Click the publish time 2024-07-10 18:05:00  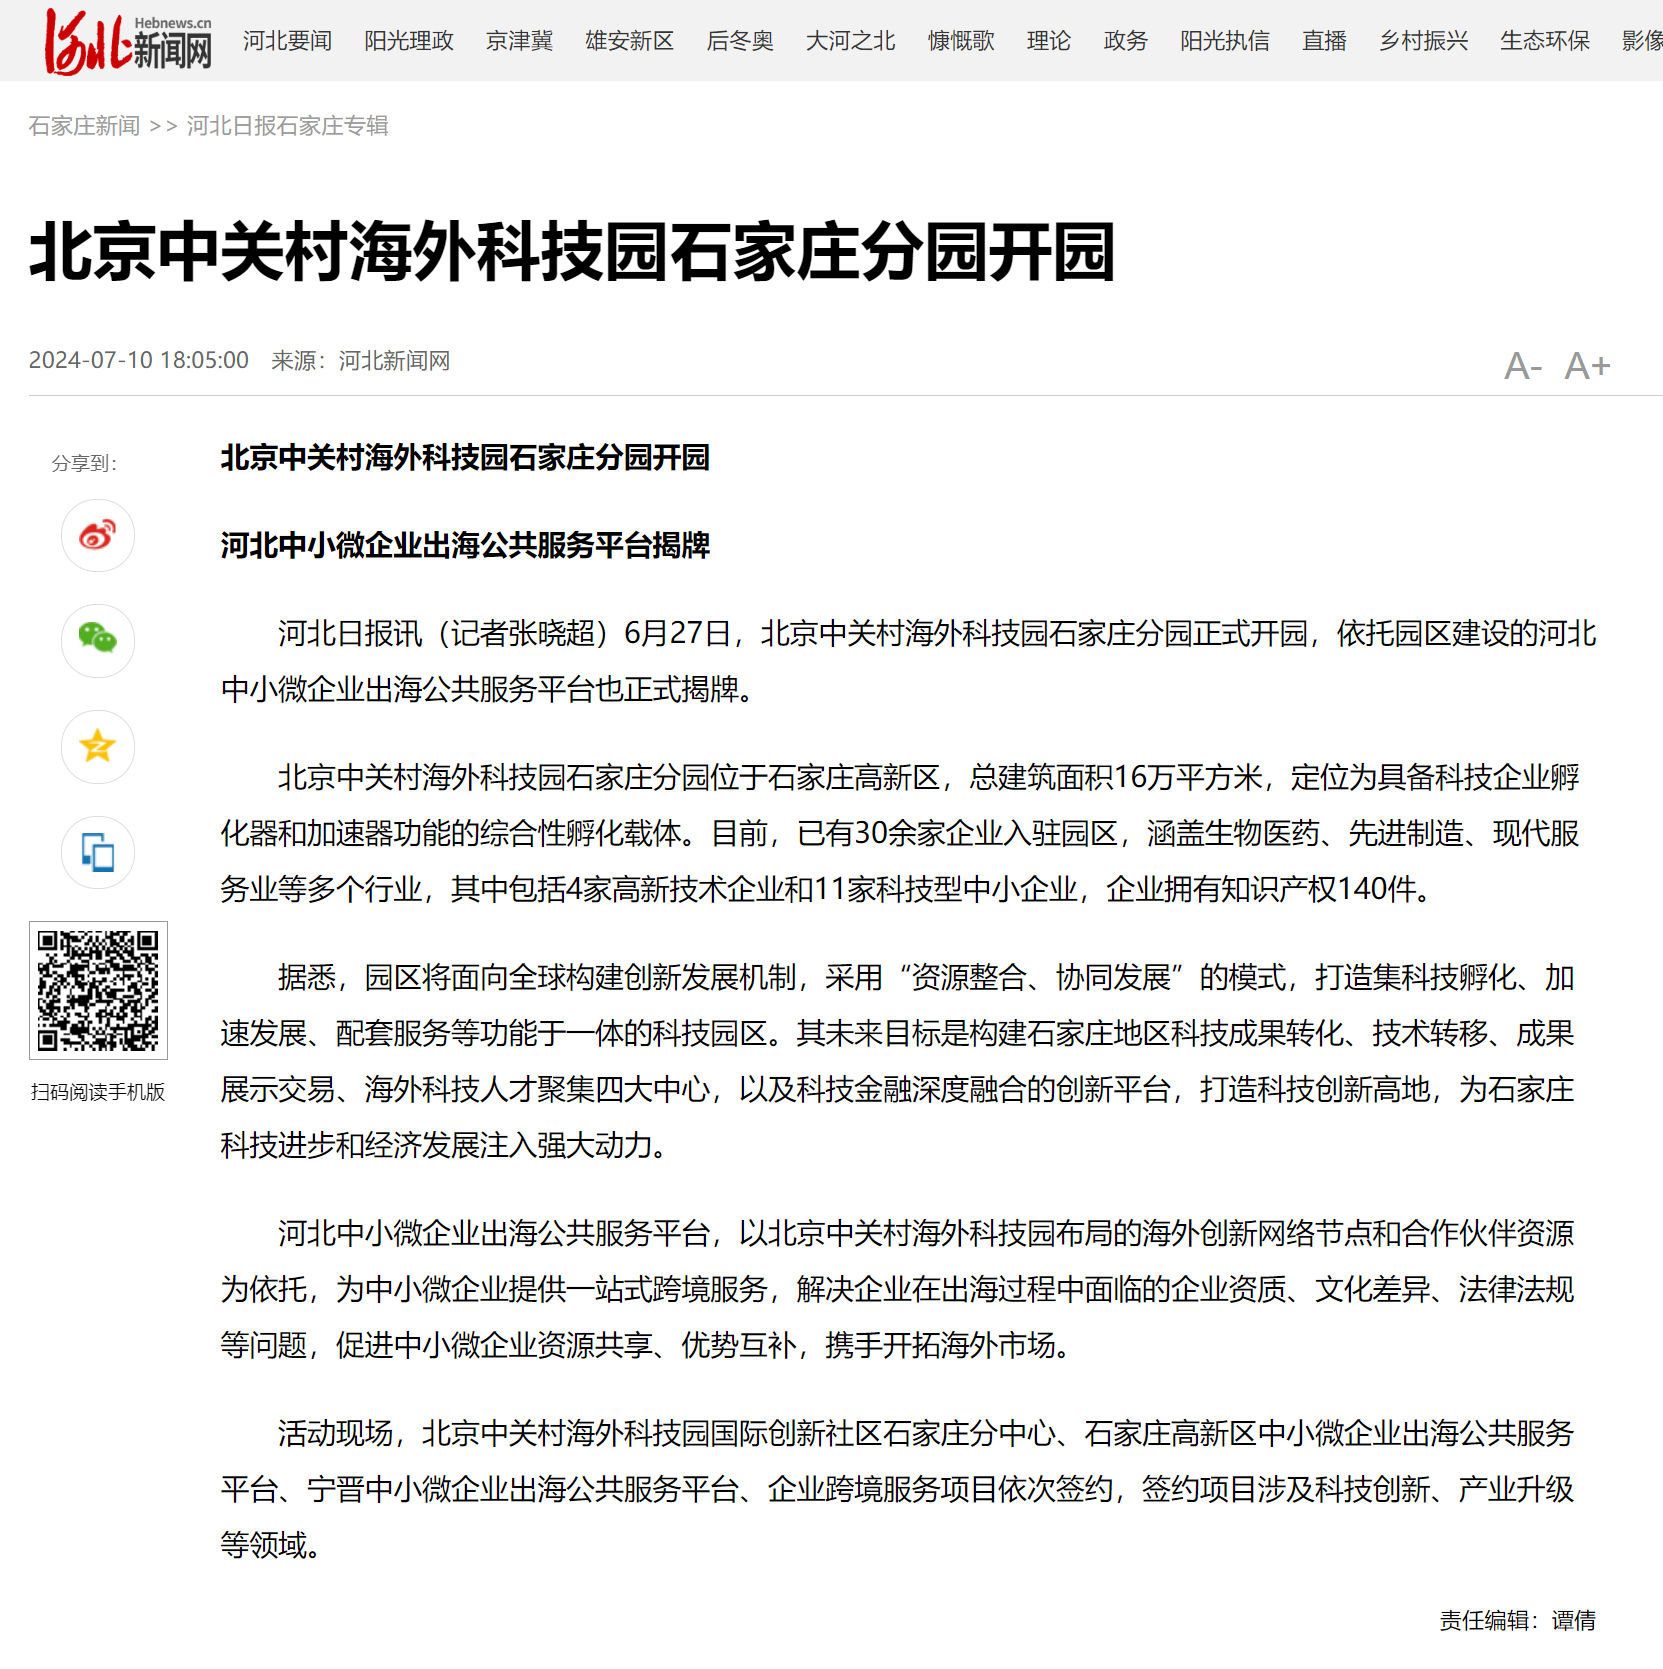tap(139, 361)
